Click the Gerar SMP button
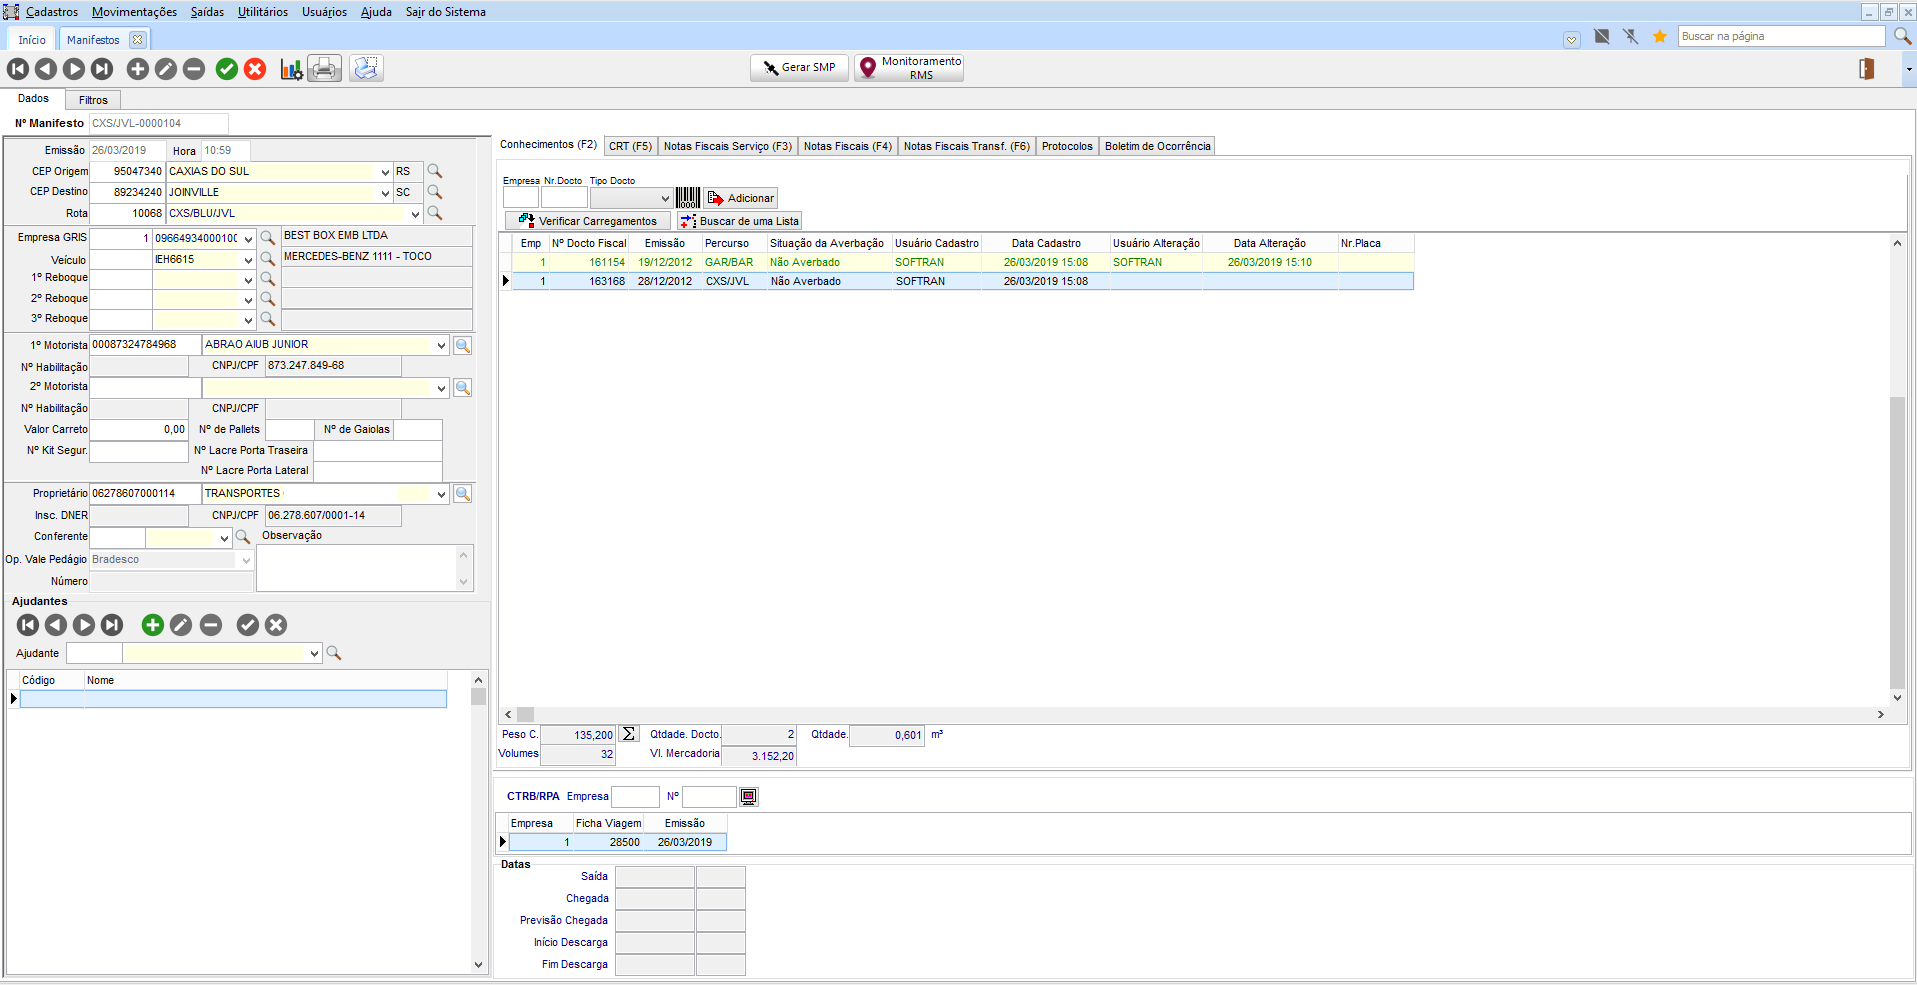Screen dimensions: 1917x985 pos(799,68)
